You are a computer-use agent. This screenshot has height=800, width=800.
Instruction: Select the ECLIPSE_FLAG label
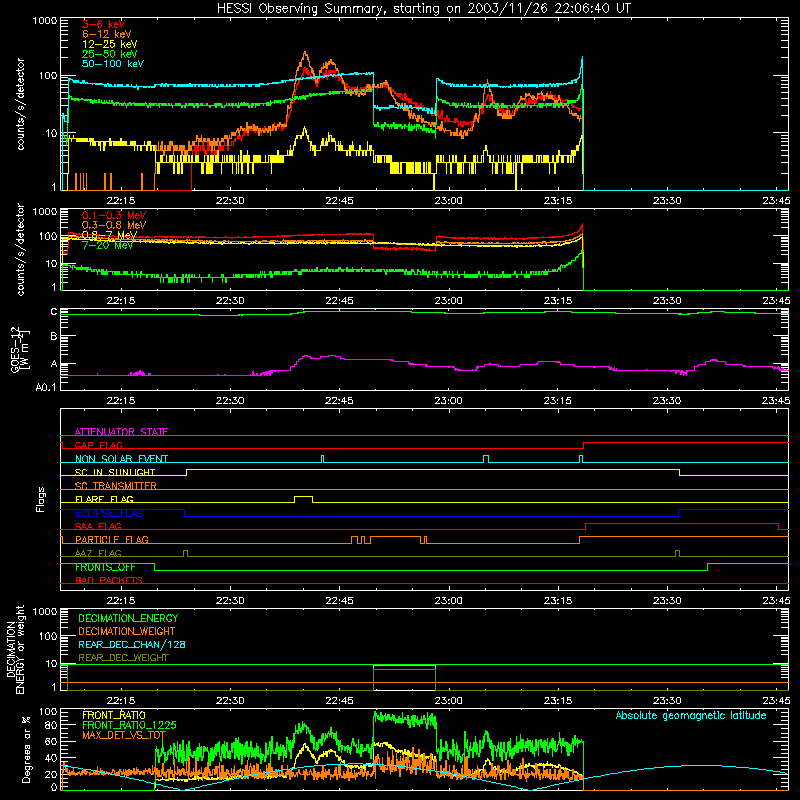pyautogui.click(x=109, y=513)
